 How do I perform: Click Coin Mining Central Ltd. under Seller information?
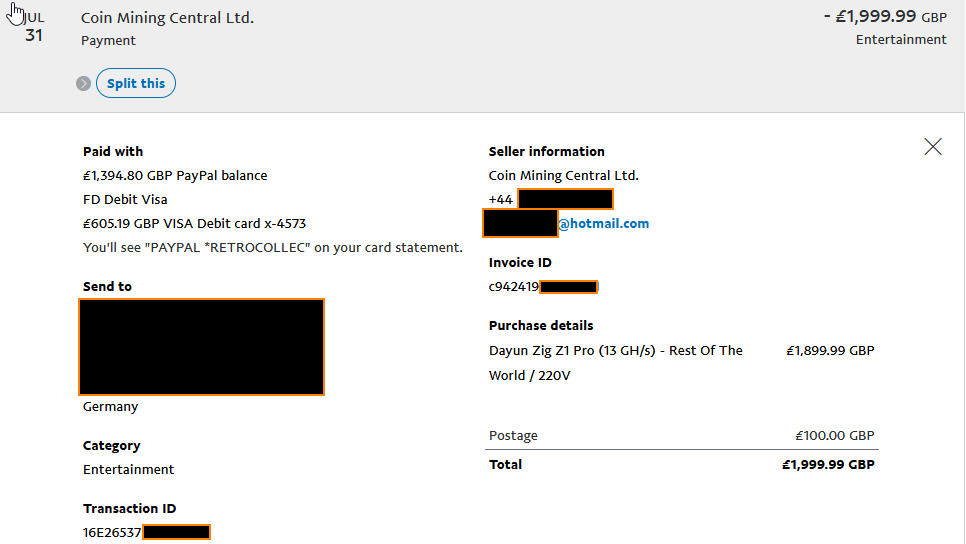pos(563,176)
